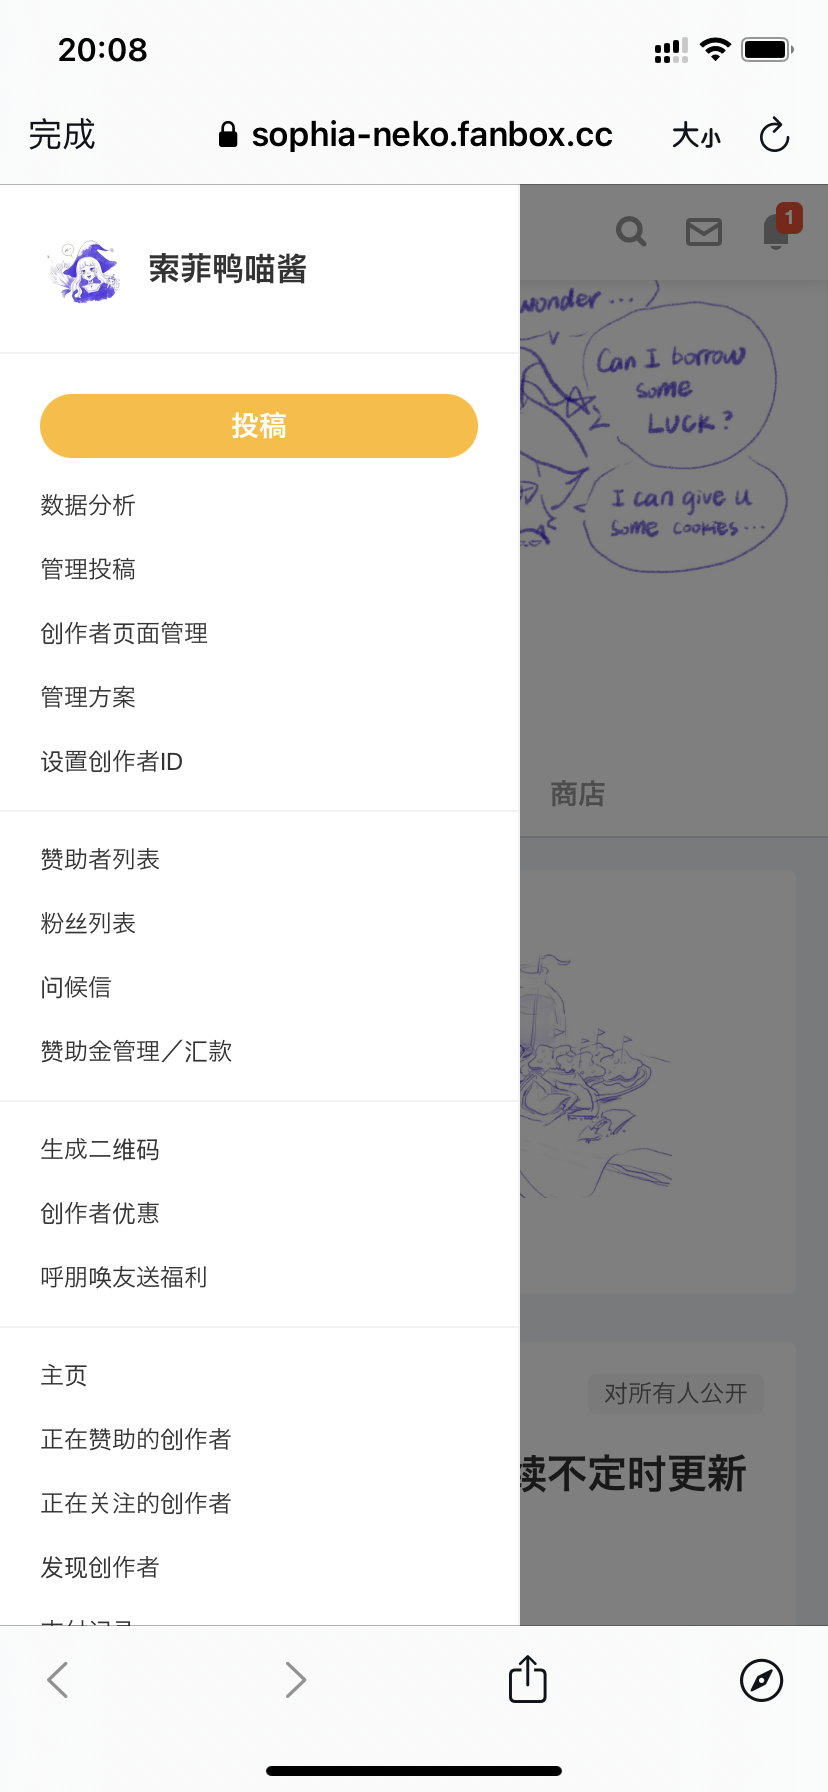Tap the search magnifier icon

pyautogui.click(x=631, y=232)
